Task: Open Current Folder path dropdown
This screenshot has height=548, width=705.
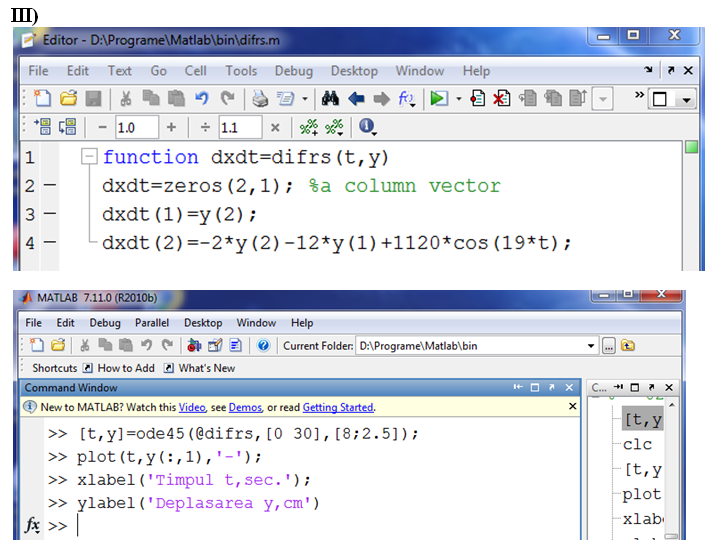Action: 591,346
